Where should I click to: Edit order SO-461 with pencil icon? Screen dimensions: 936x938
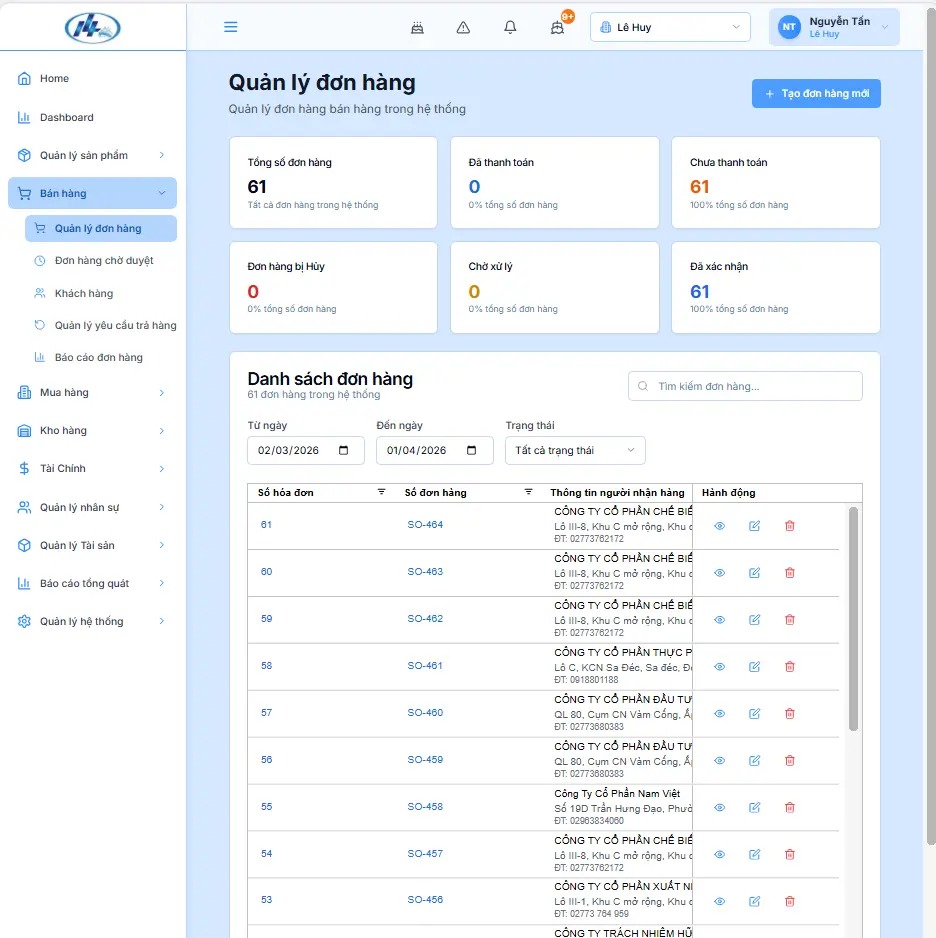point(754,666)
